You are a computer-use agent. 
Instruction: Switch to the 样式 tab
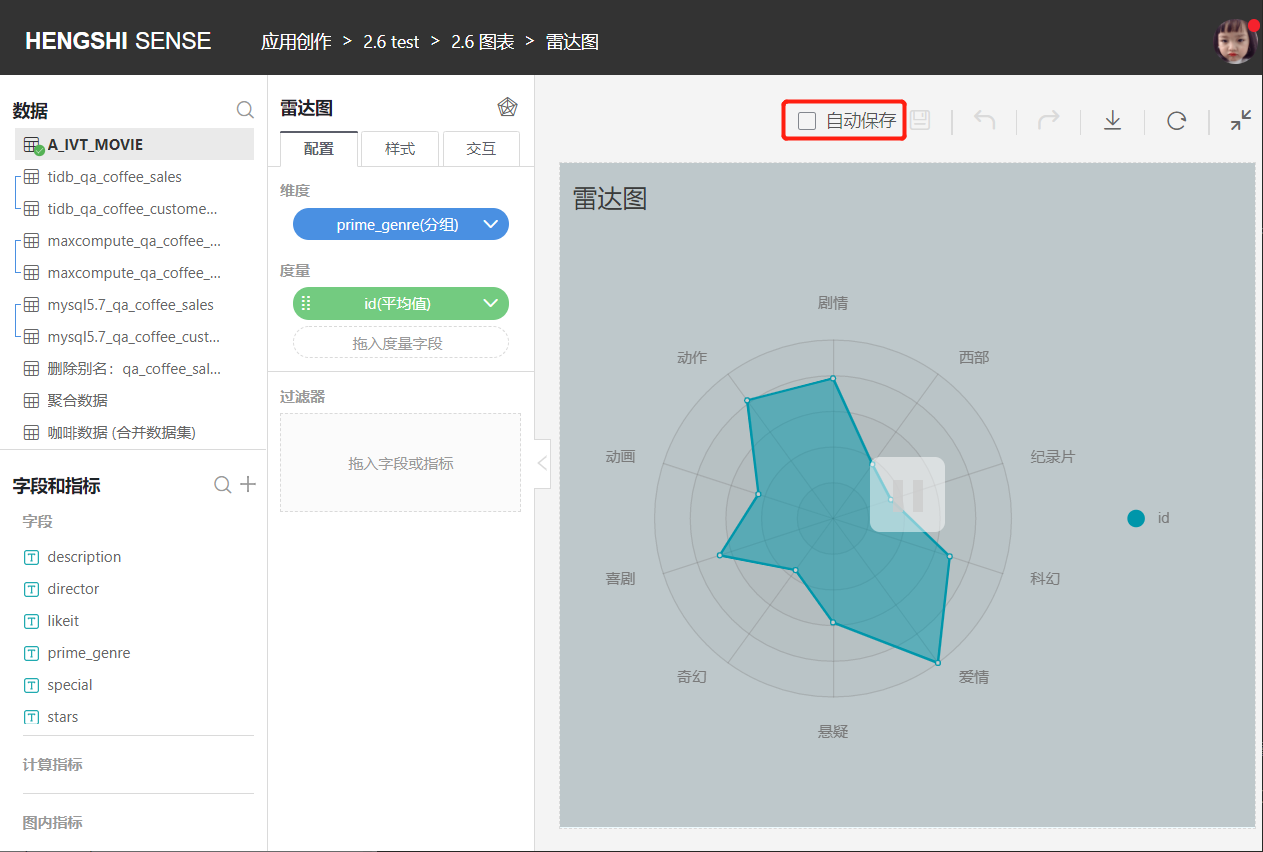point(400,148)
